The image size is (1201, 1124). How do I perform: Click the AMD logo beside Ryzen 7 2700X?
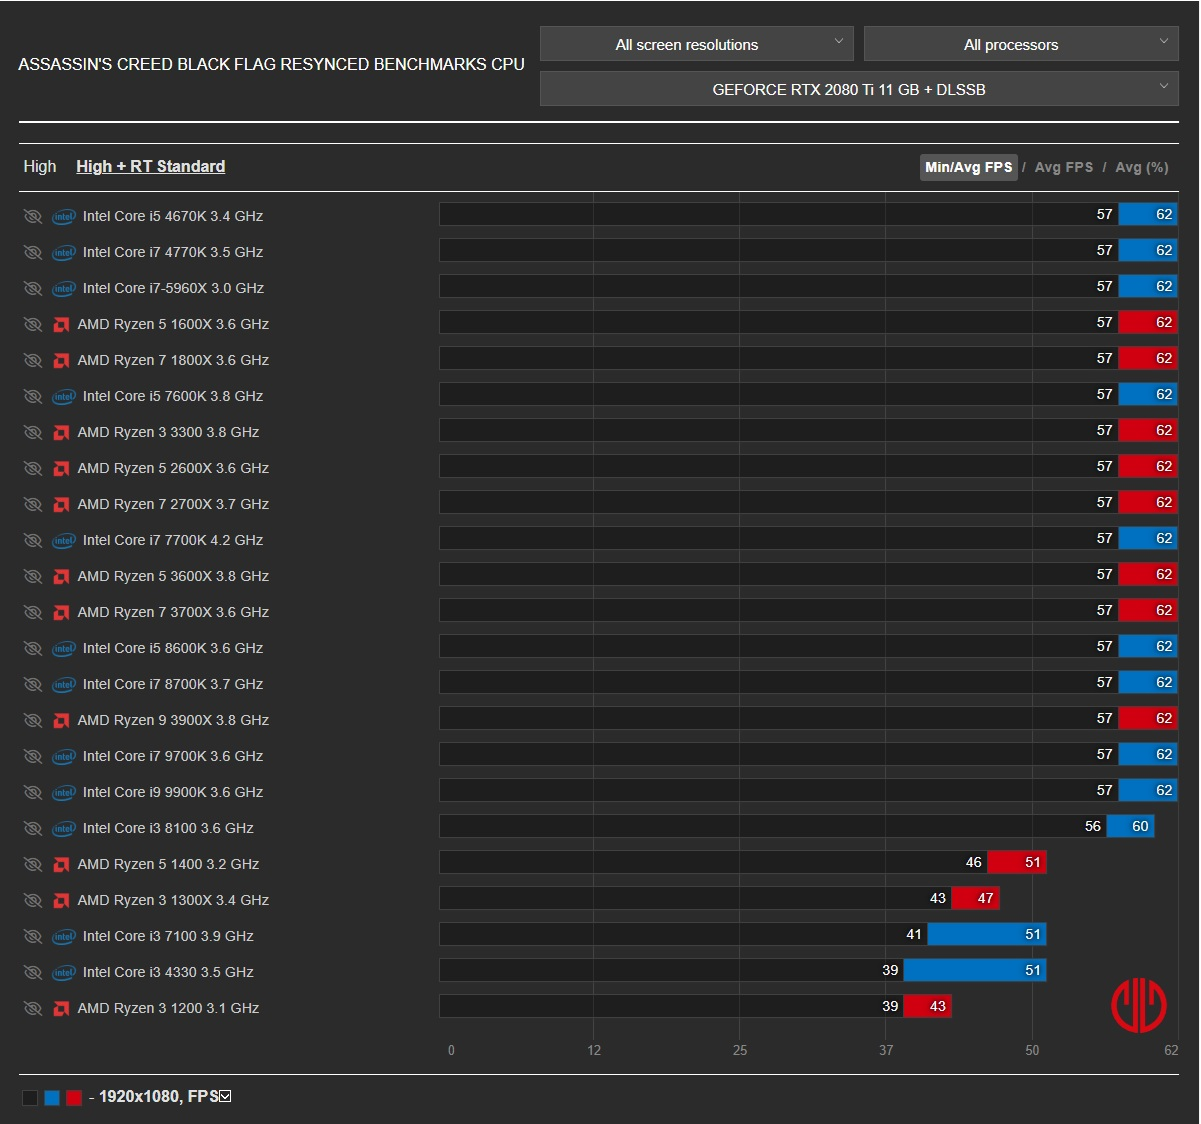click(61, 505)
